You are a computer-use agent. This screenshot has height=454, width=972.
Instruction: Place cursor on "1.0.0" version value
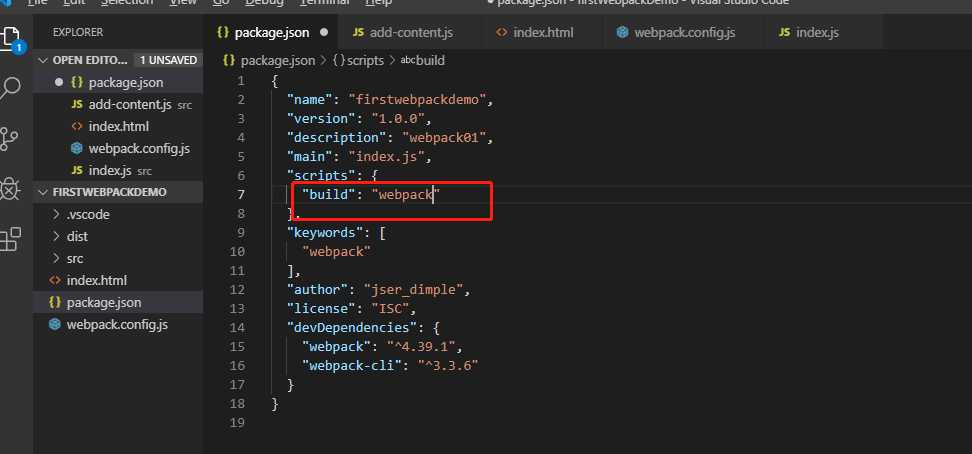pos(401,118)
